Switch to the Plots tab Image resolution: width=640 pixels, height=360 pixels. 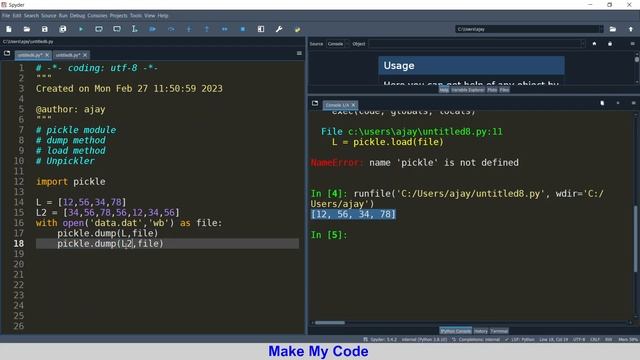tap(492, 90)
